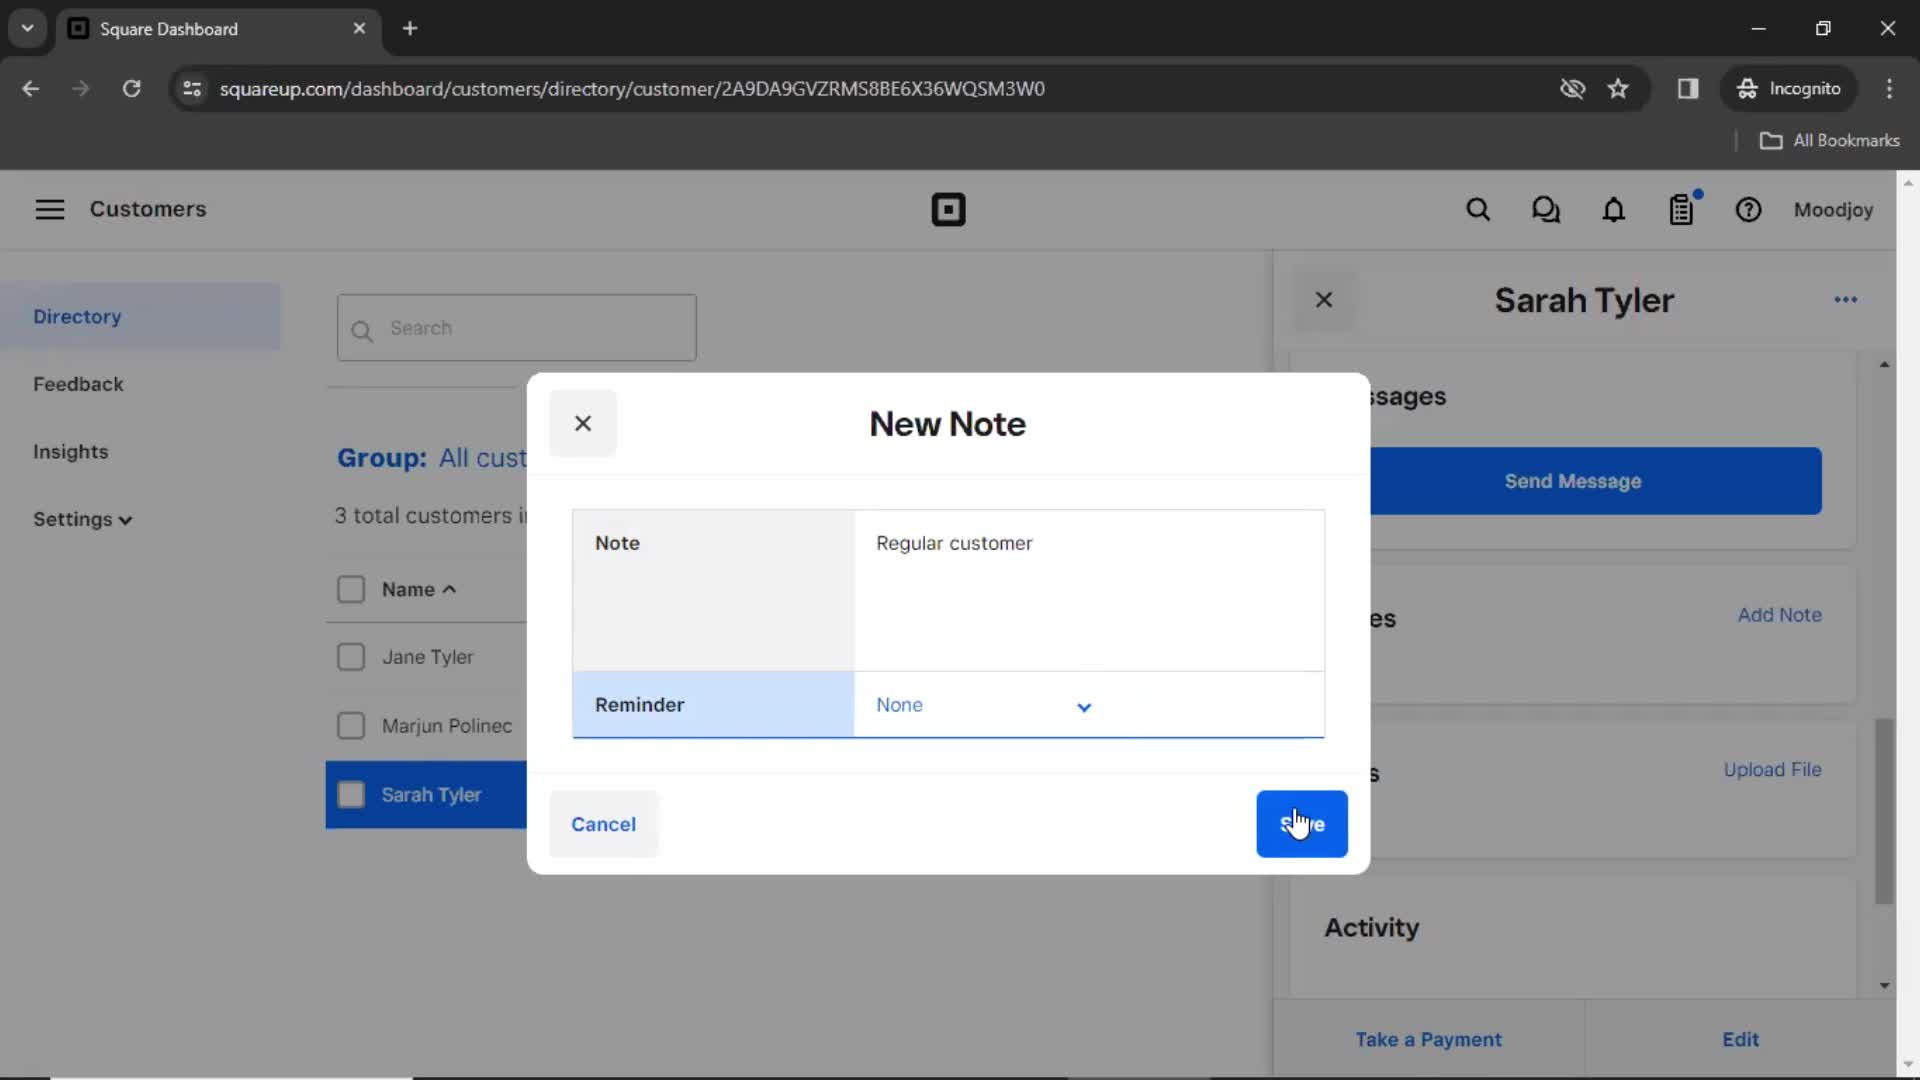Open All Bookmarks folder

pos(1829,140)
